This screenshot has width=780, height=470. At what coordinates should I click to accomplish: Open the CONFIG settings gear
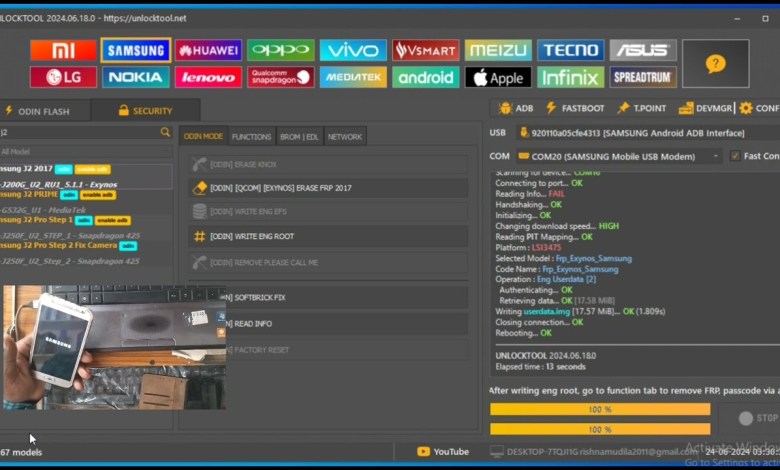(x=760, y=108)
